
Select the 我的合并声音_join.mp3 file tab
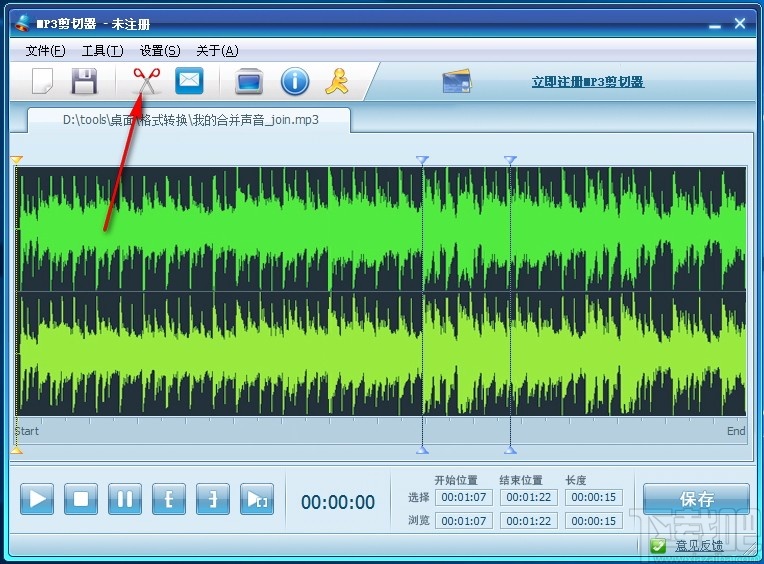(x=189, y=120)
